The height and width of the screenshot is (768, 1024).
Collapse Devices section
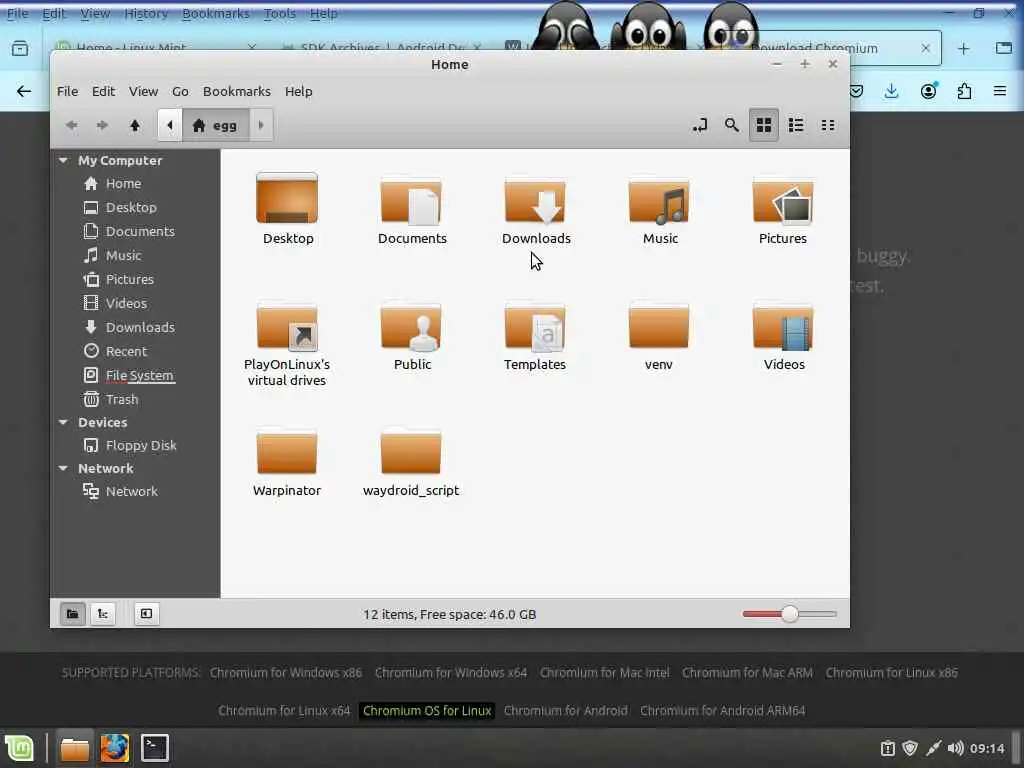point(63,423)
